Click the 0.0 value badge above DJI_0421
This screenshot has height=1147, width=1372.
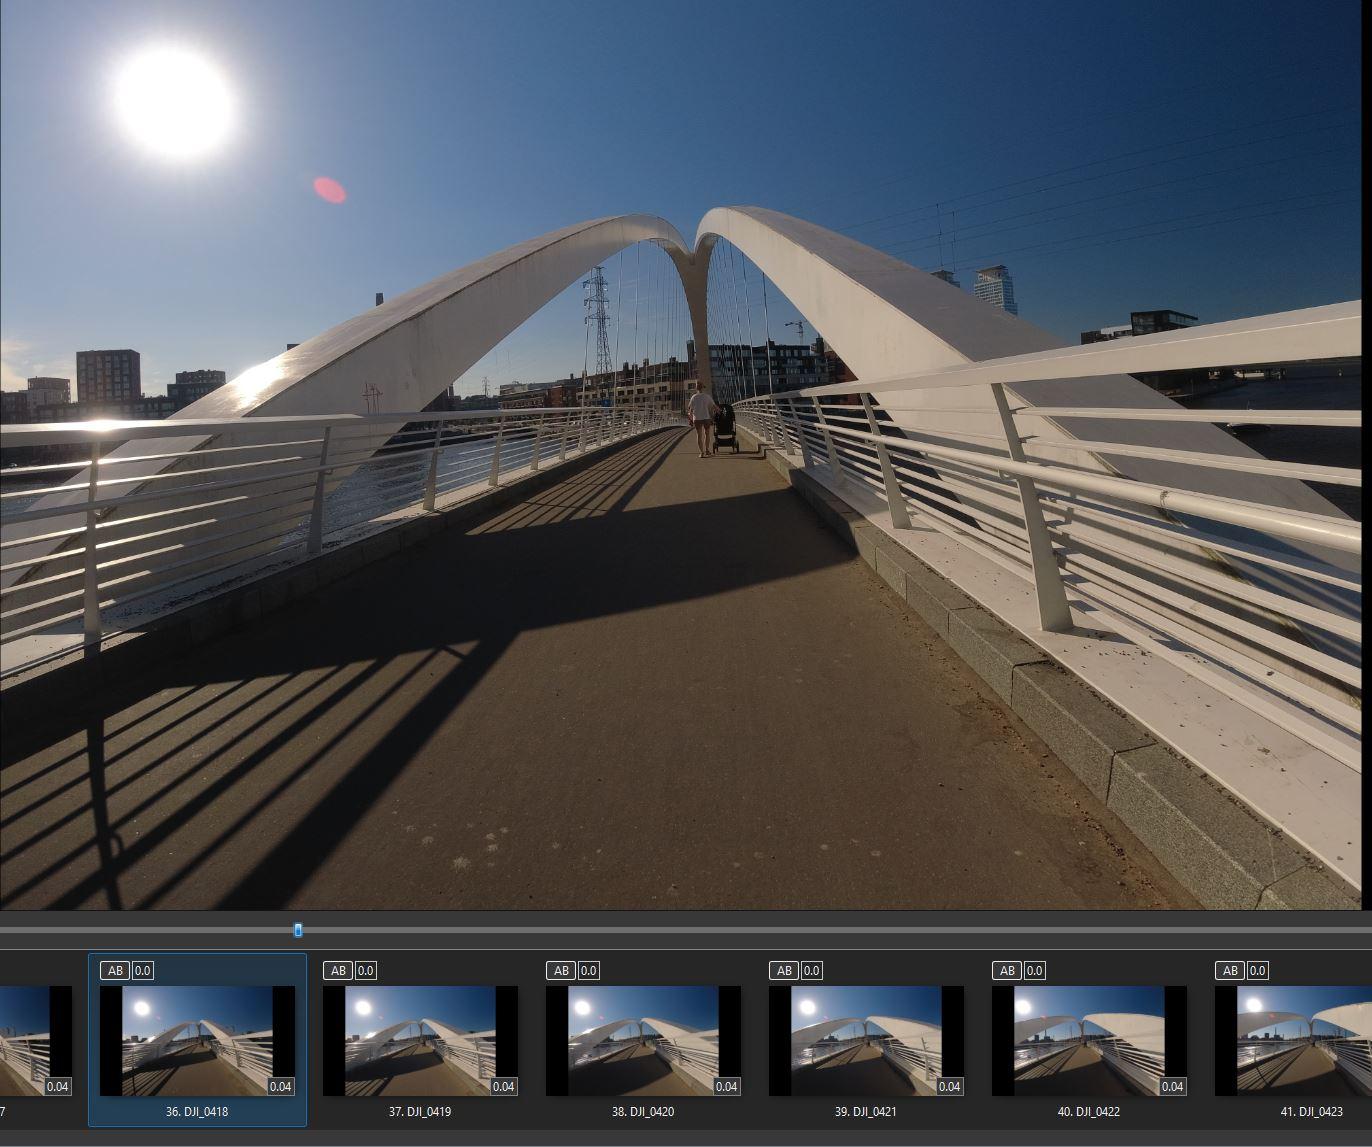pyautogui.click(x=812, y=970)
